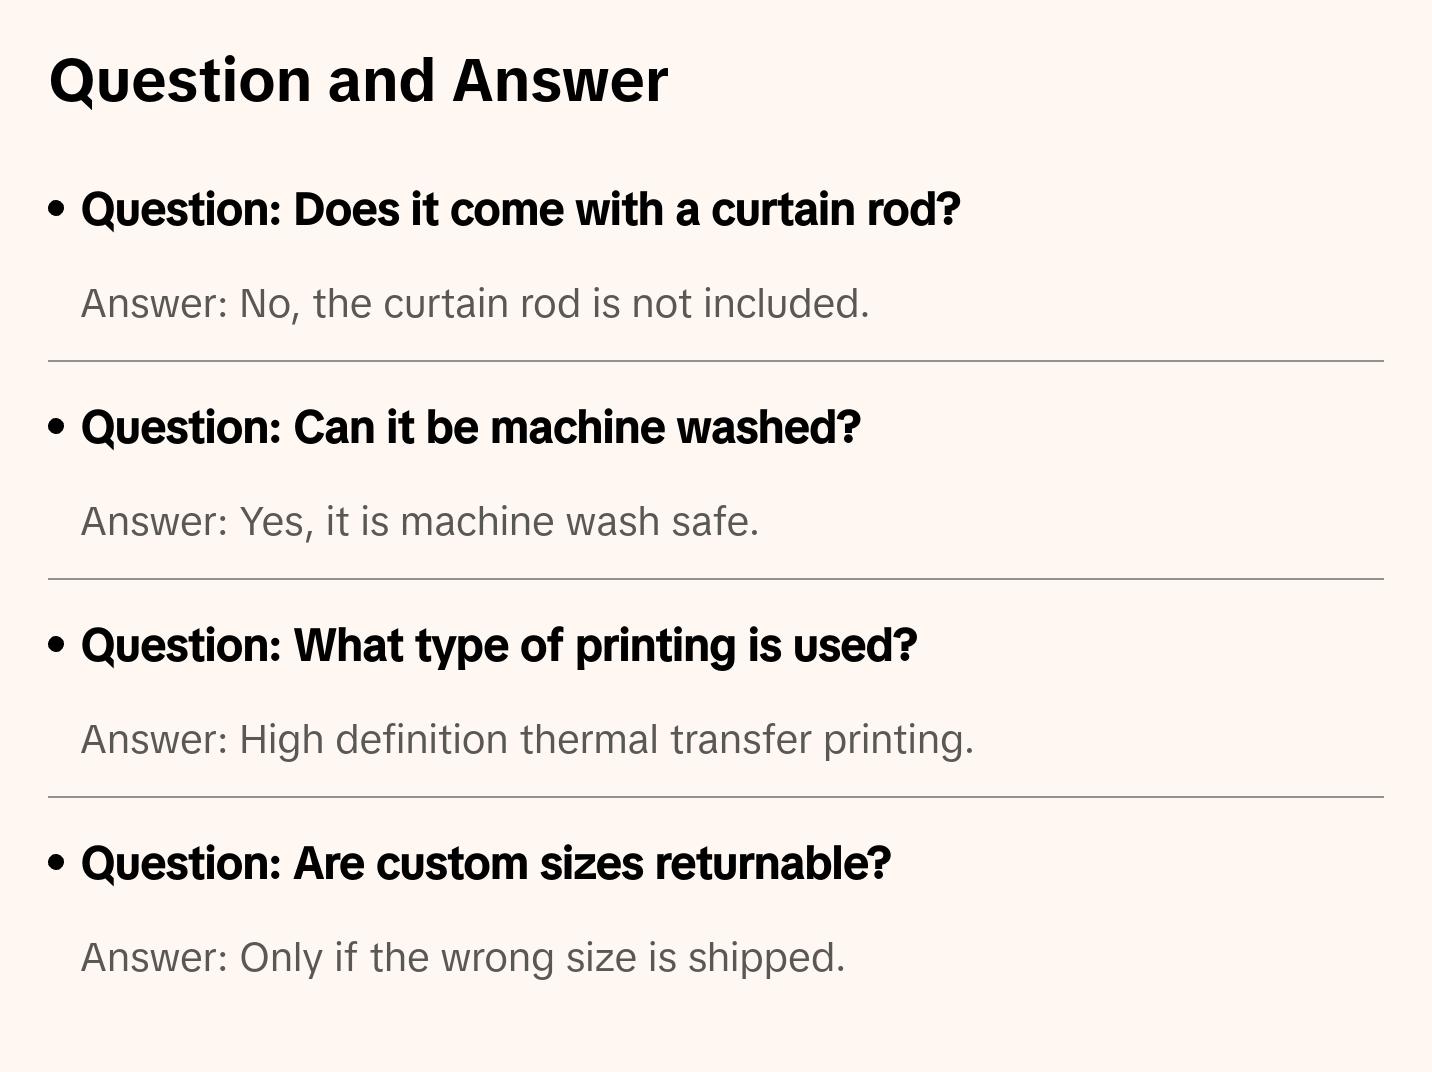The image size is (1432, 1072).
Task: Click the 'Answer:' label before 'High definition'
Action: coord(155,740)
